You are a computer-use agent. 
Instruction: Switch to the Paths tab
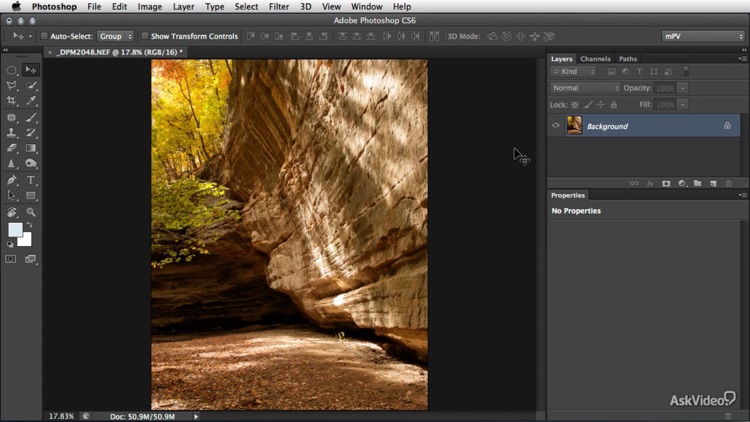point(628,59)
